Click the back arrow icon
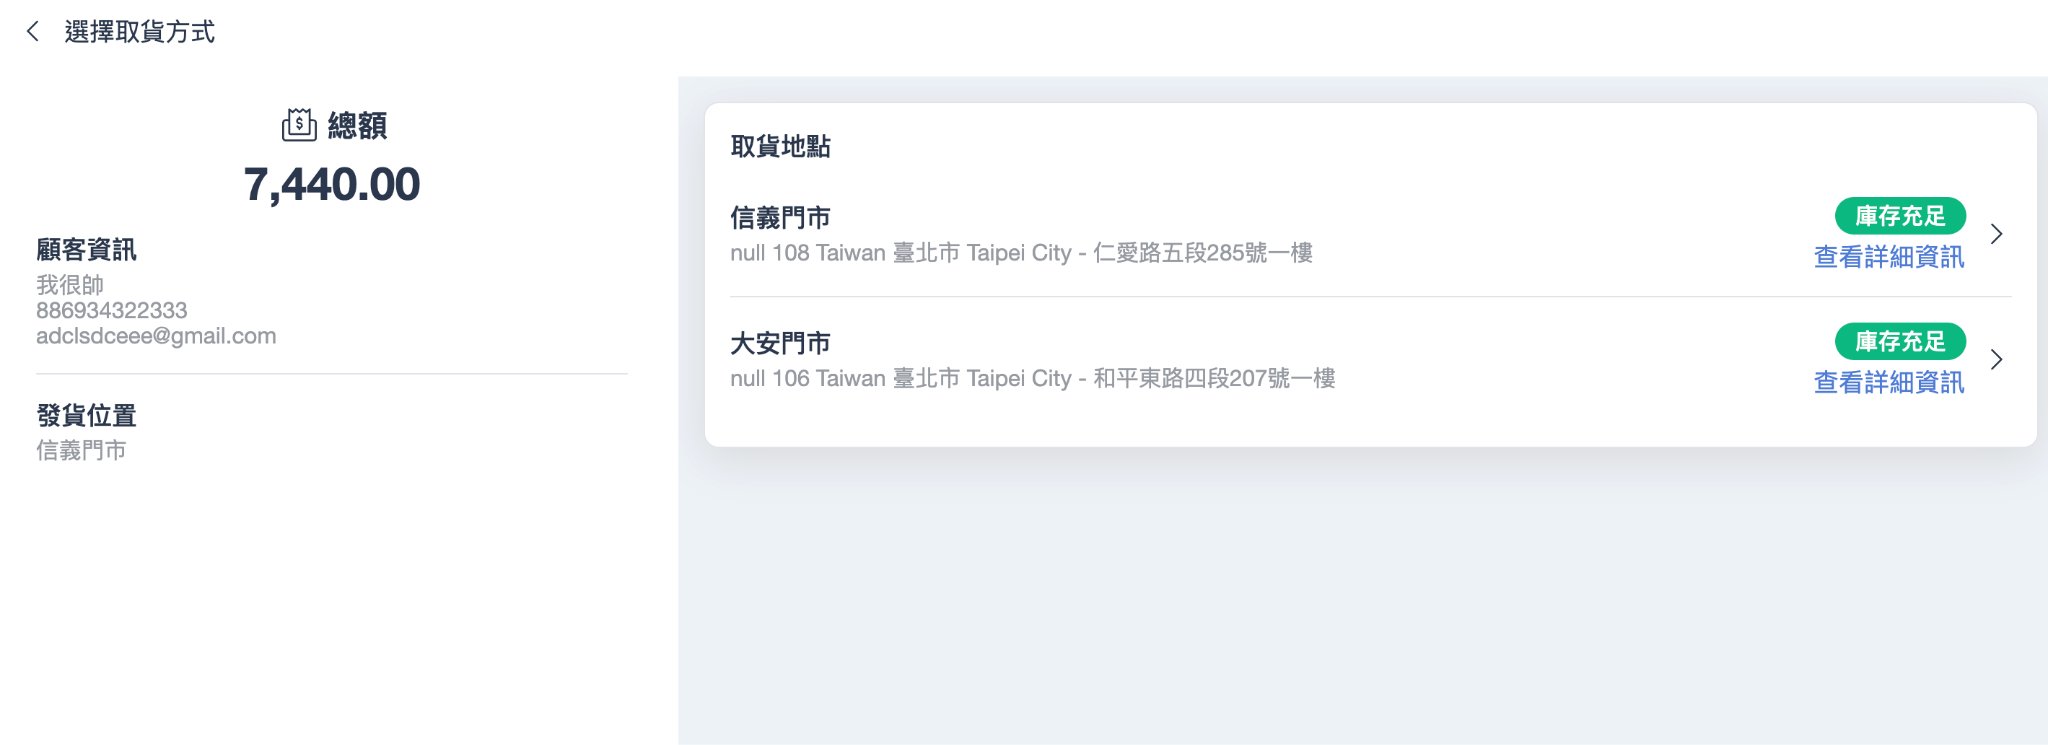 (x=33, y=32)
